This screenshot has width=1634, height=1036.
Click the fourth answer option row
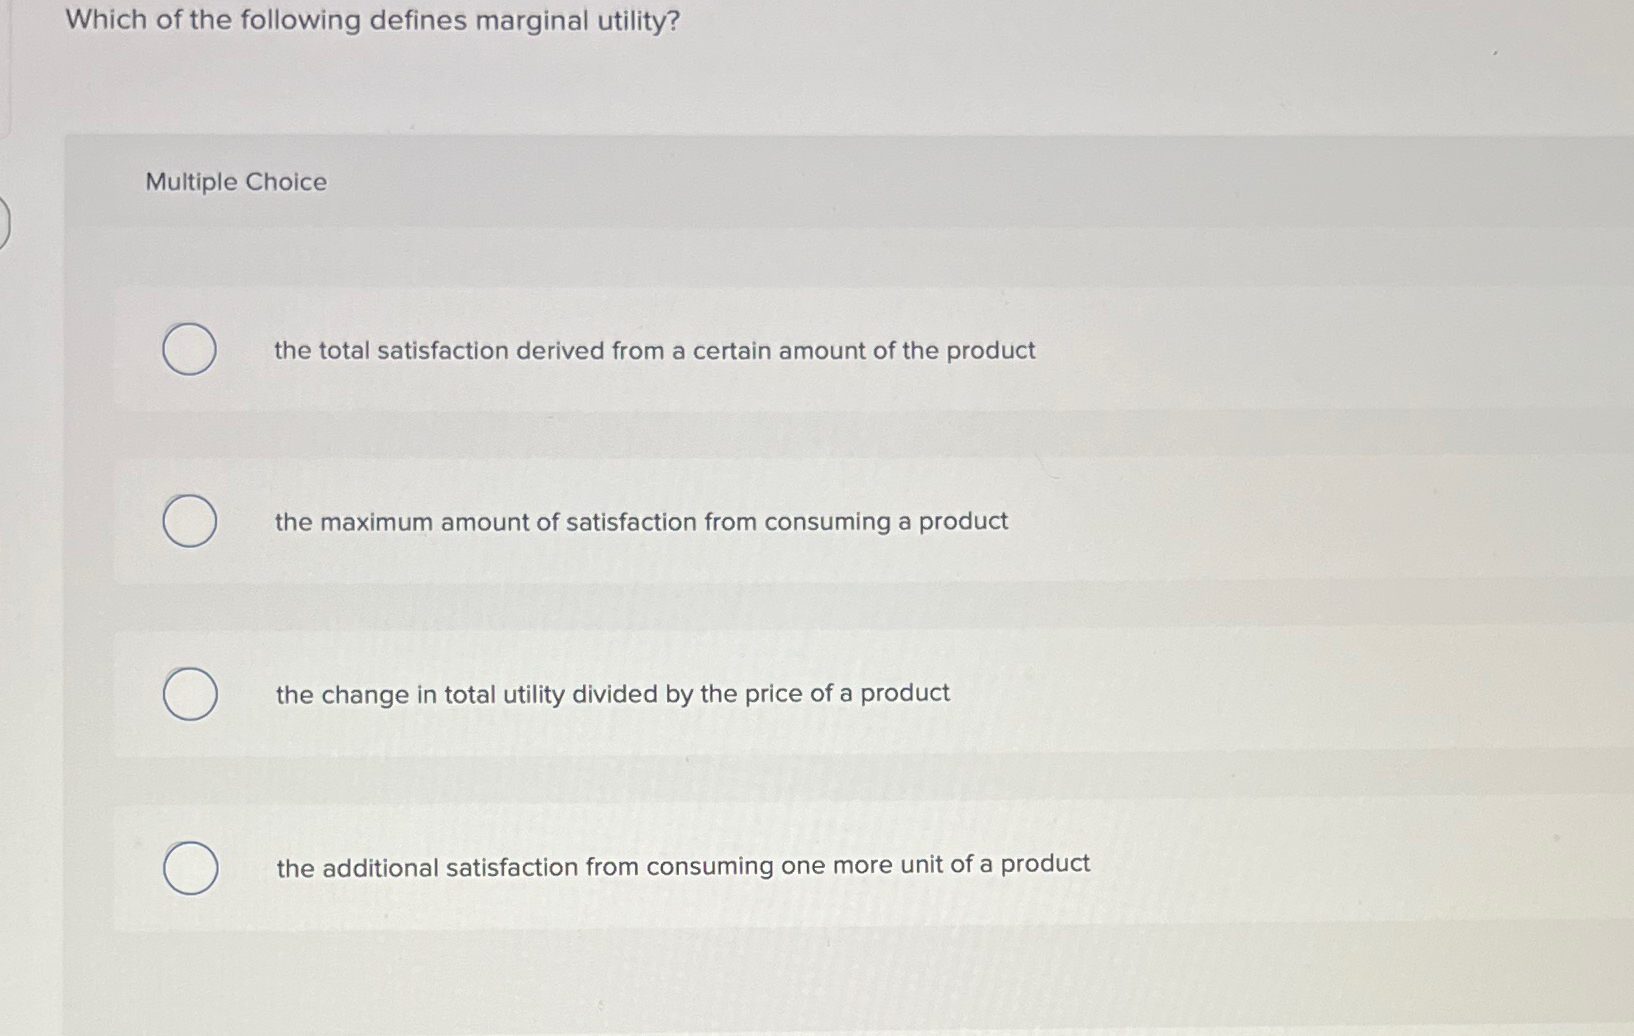(800, 868)
